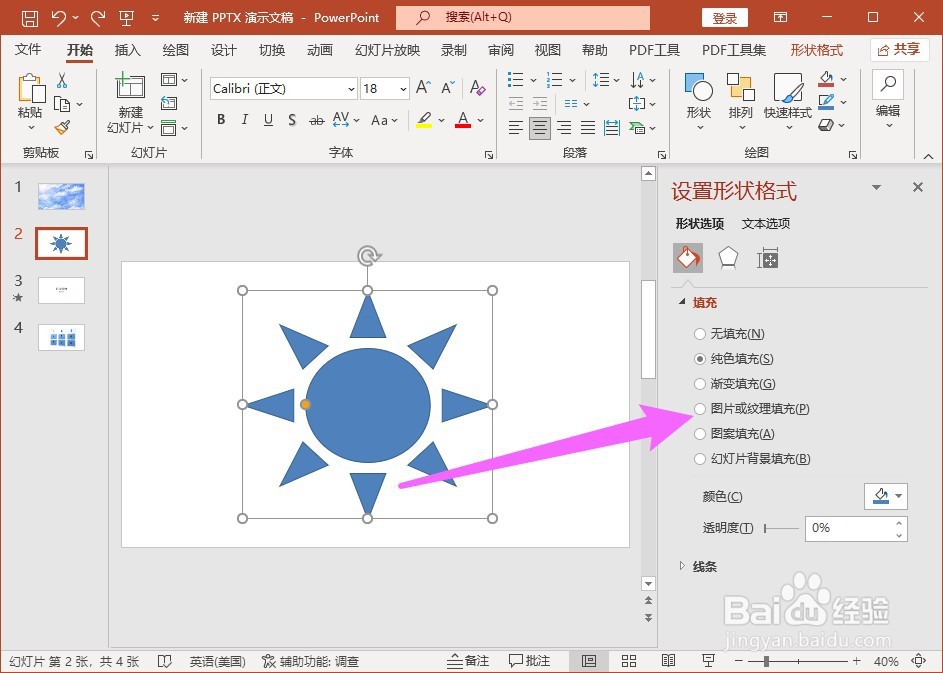Viewport: 943px width, 673px height.
Task: Select Slide background fill (幻灯片背景填充)
Action: click(699, 459)
